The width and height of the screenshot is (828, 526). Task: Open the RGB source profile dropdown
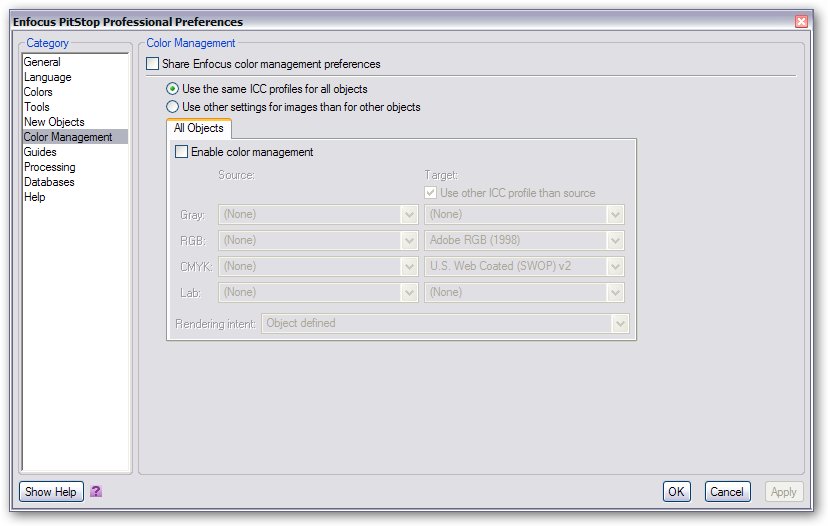tap(318, 240)
